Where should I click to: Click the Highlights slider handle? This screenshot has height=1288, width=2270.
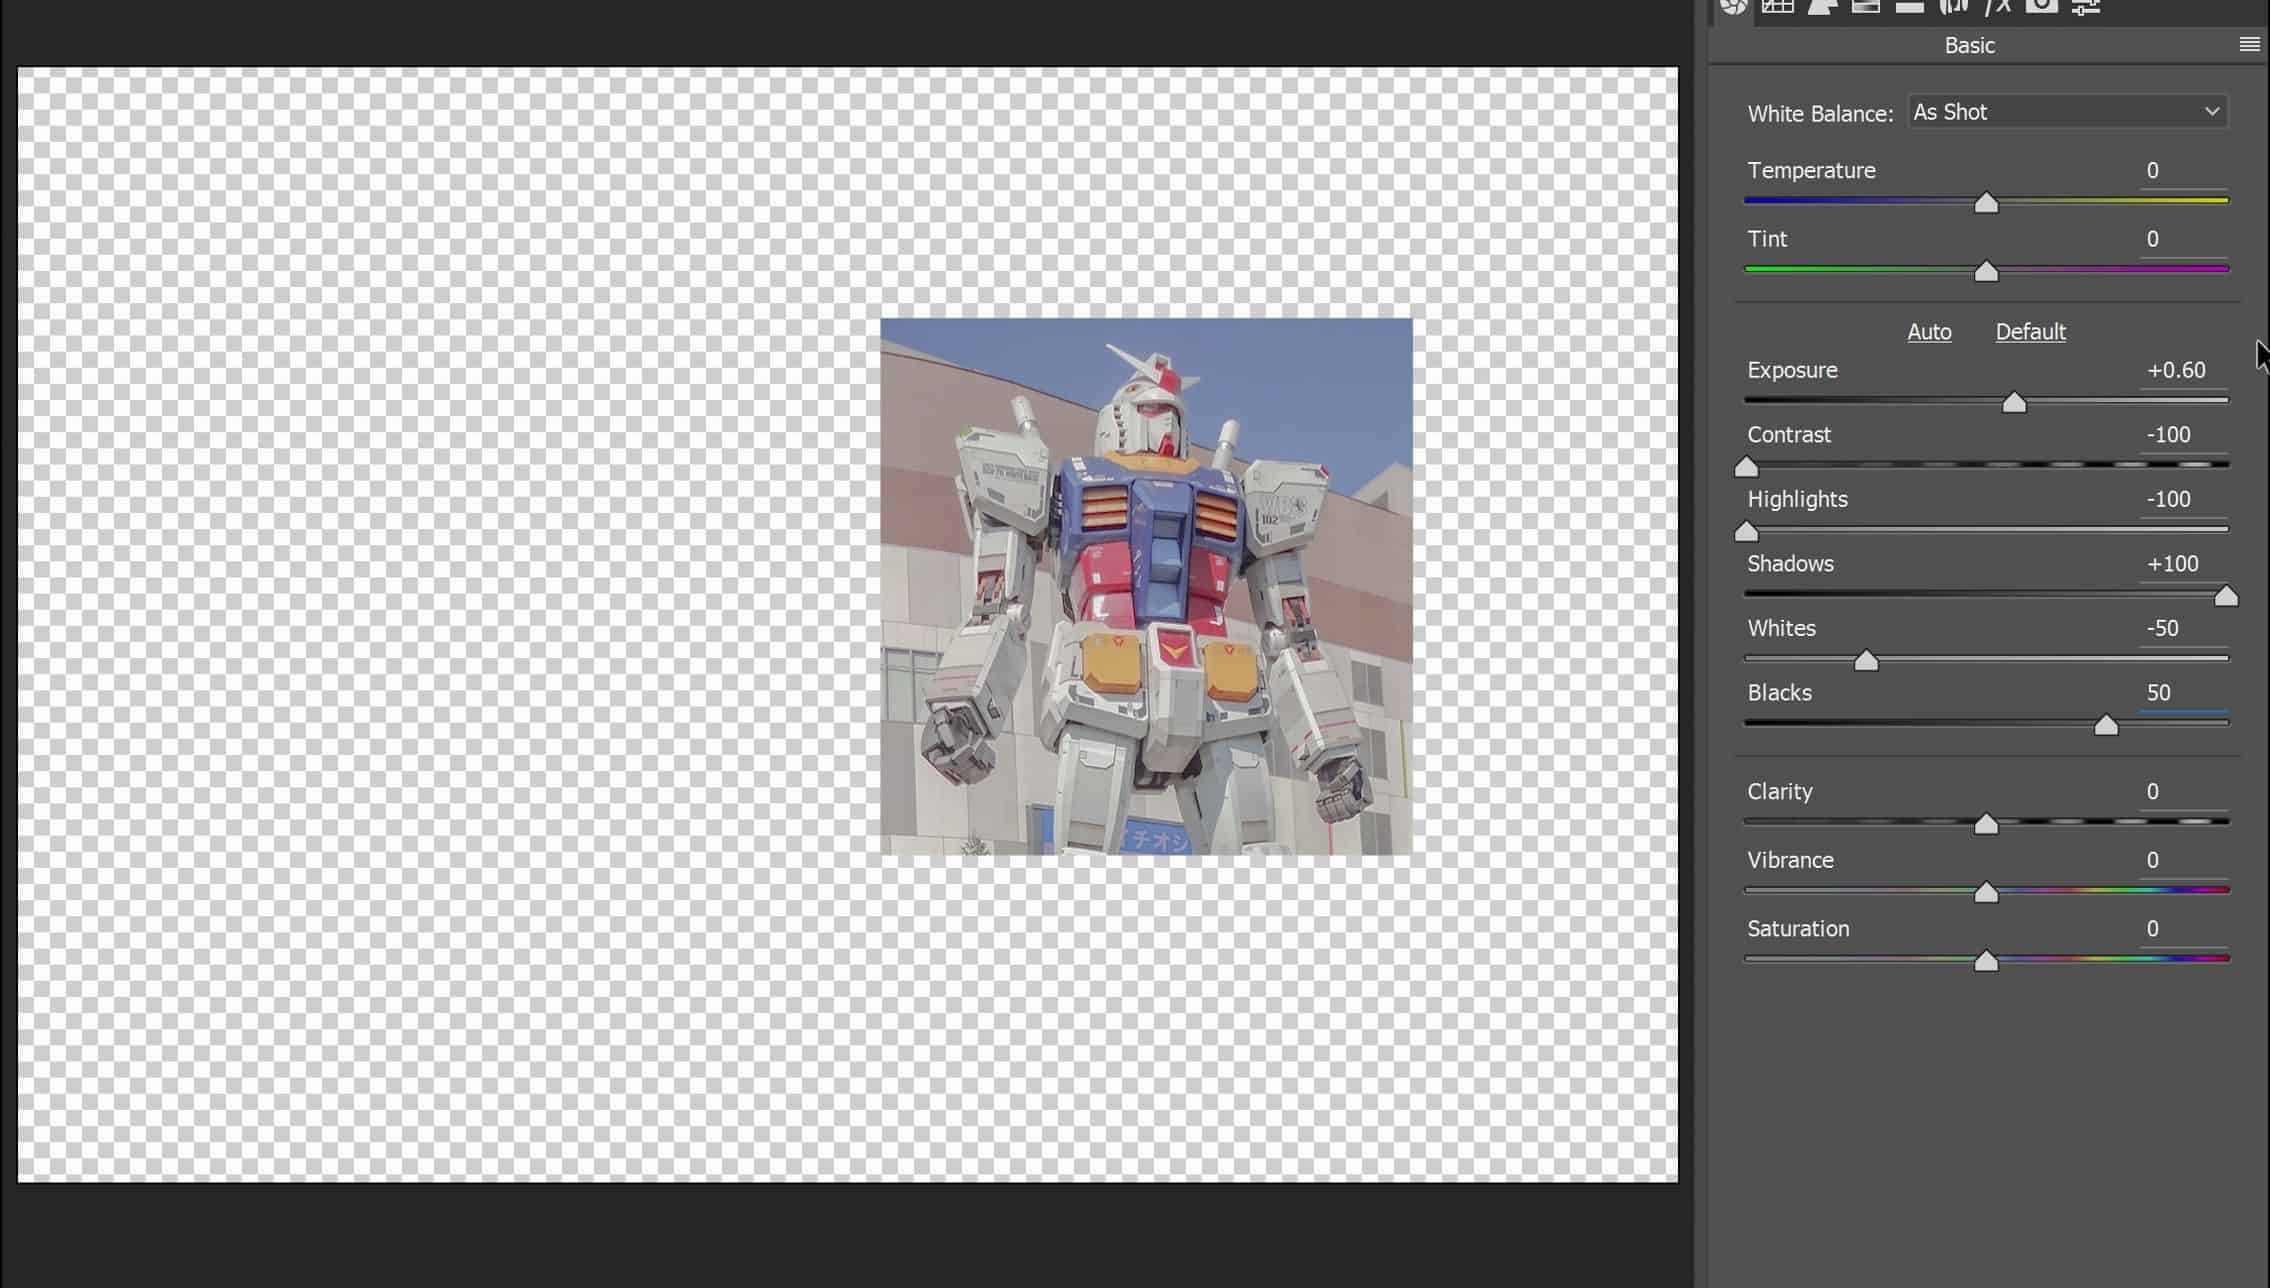[1746, 531]
